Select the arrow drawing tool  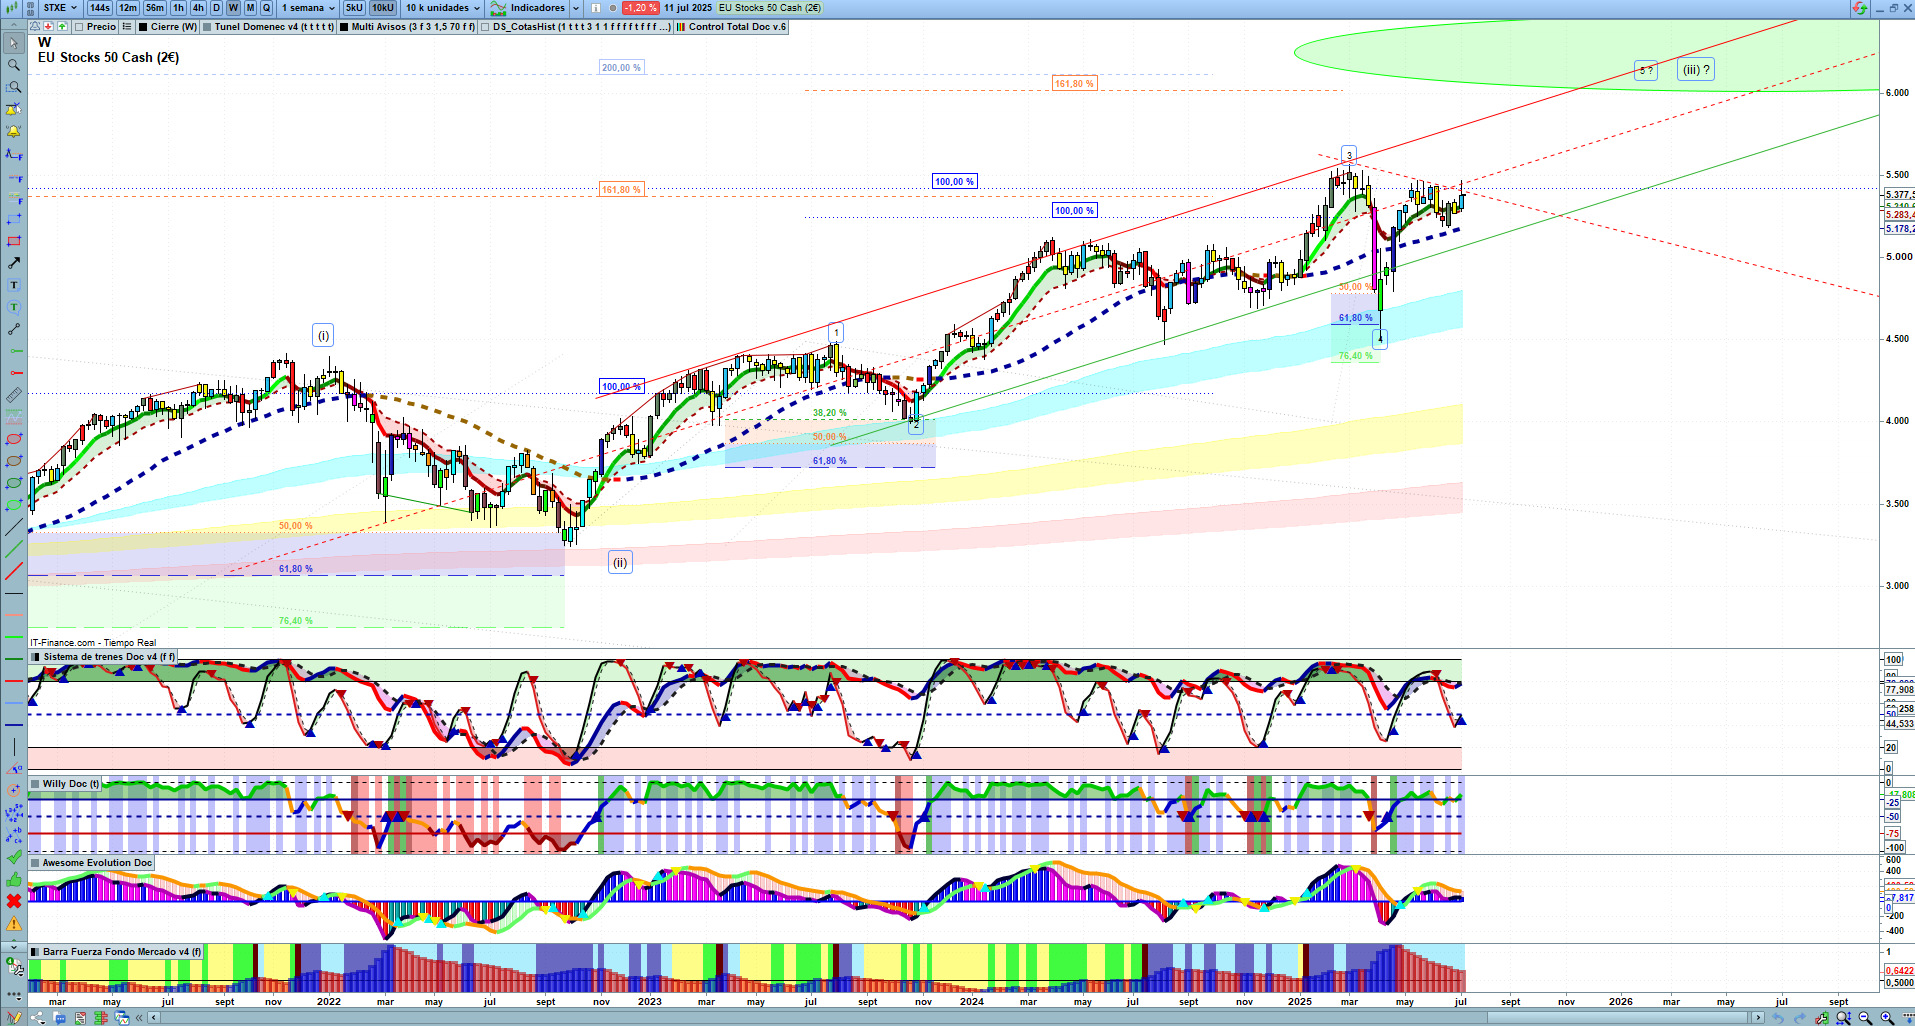14,263
